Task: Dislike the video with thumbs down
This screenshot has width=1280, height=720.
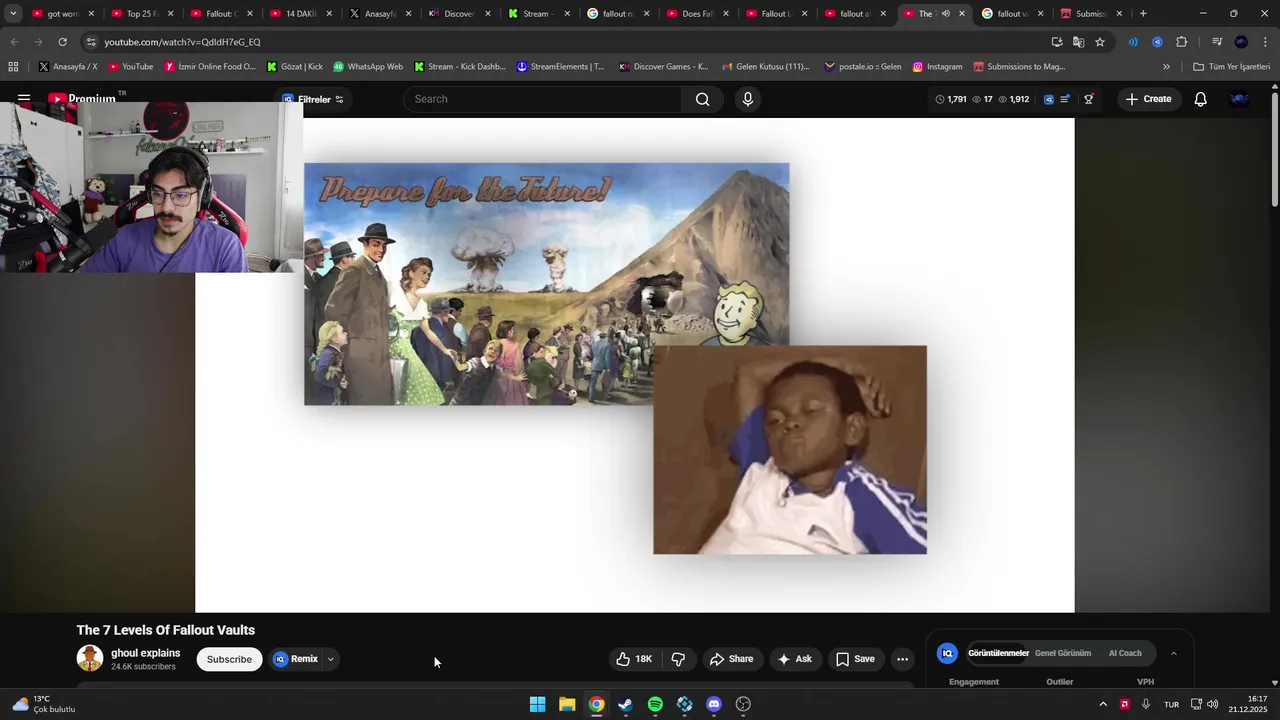Action: [x=678, y=659]
